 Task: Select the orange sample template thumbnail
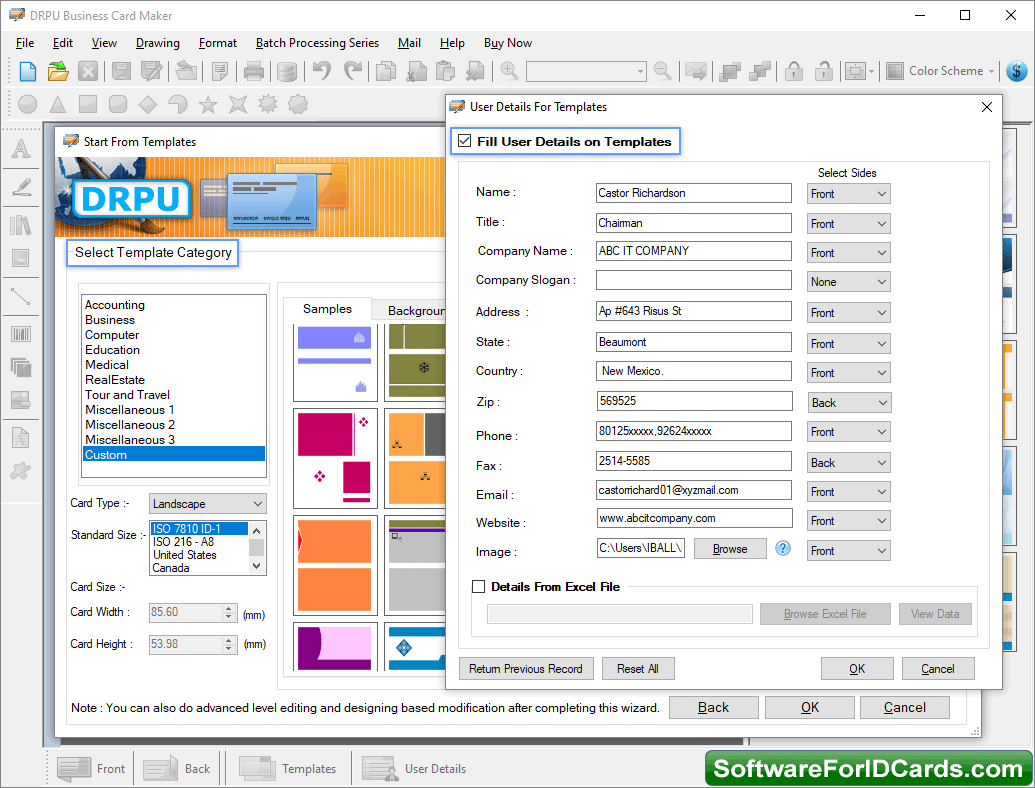tap(335, 566)
